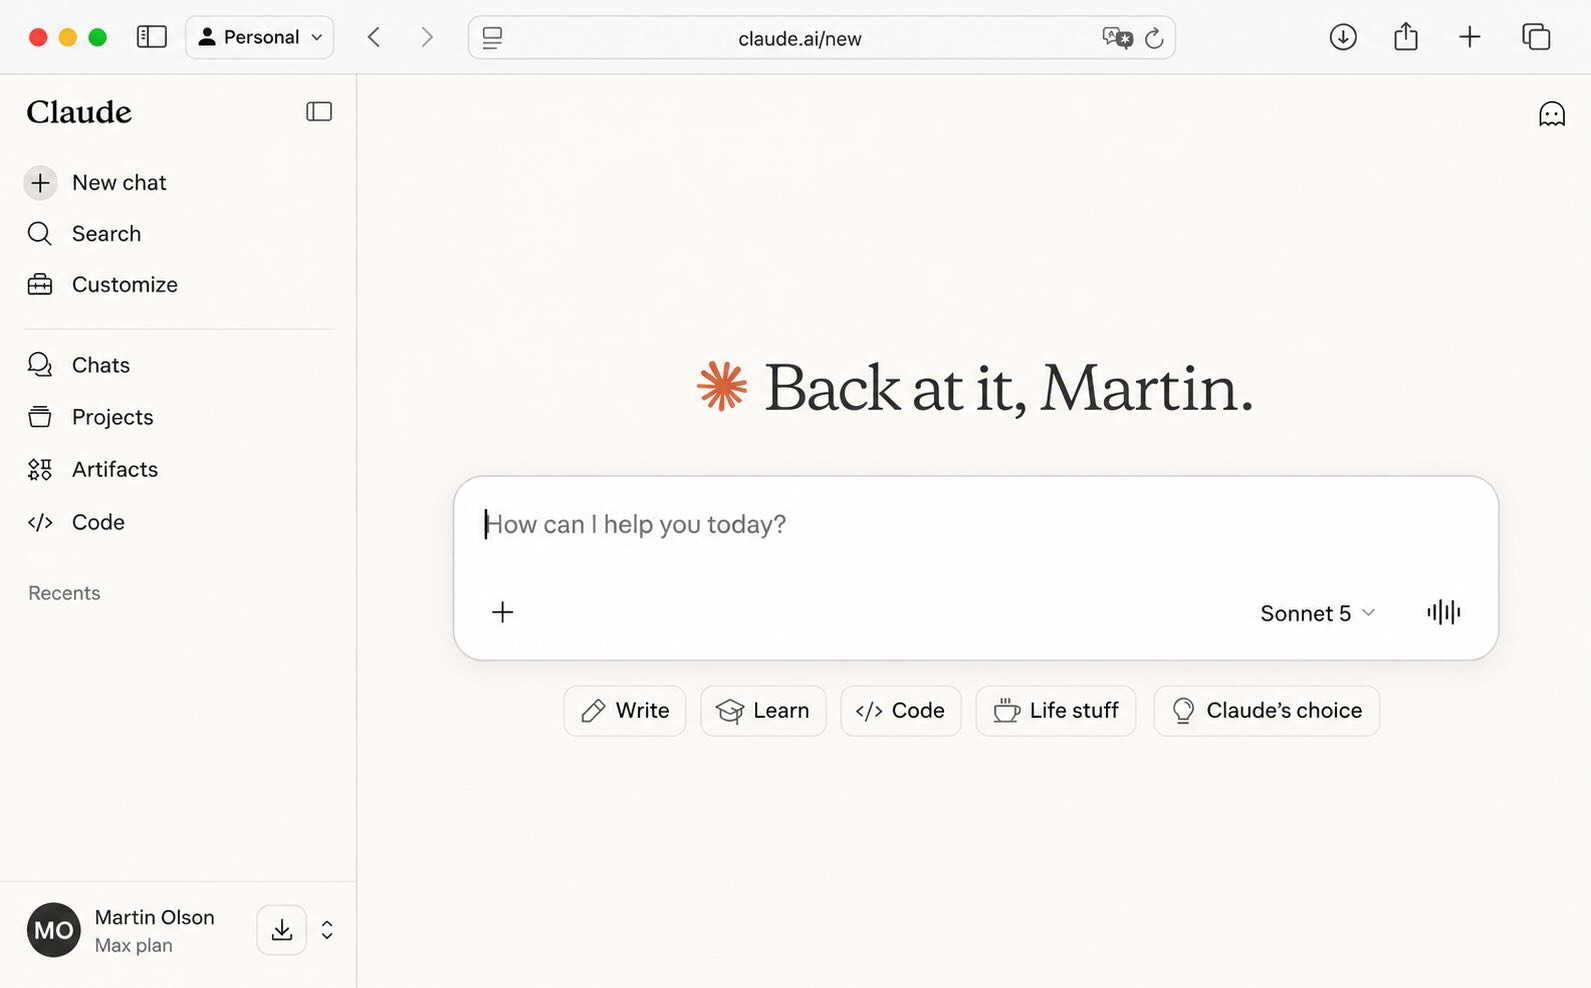
Task: Open the page reader menu icon
Action: point(492,38)
